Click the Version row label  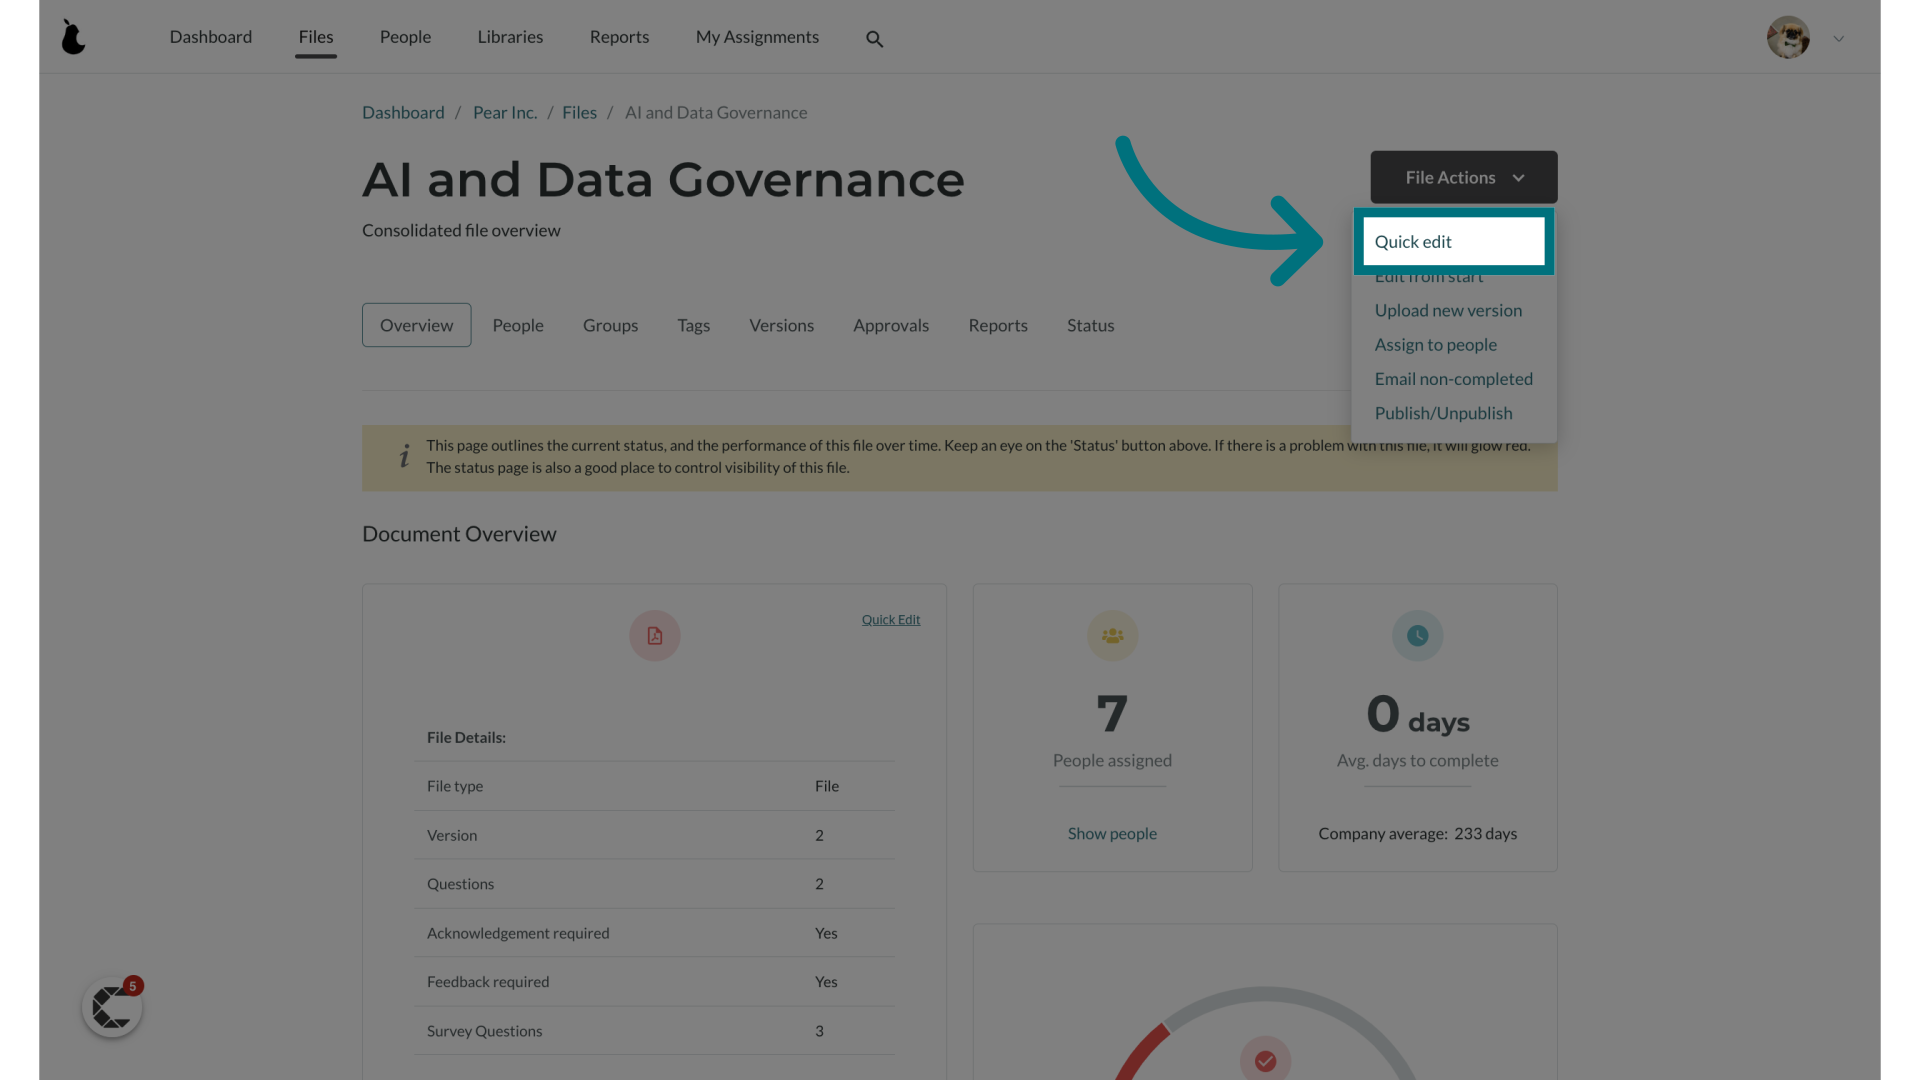coord(452,835)
